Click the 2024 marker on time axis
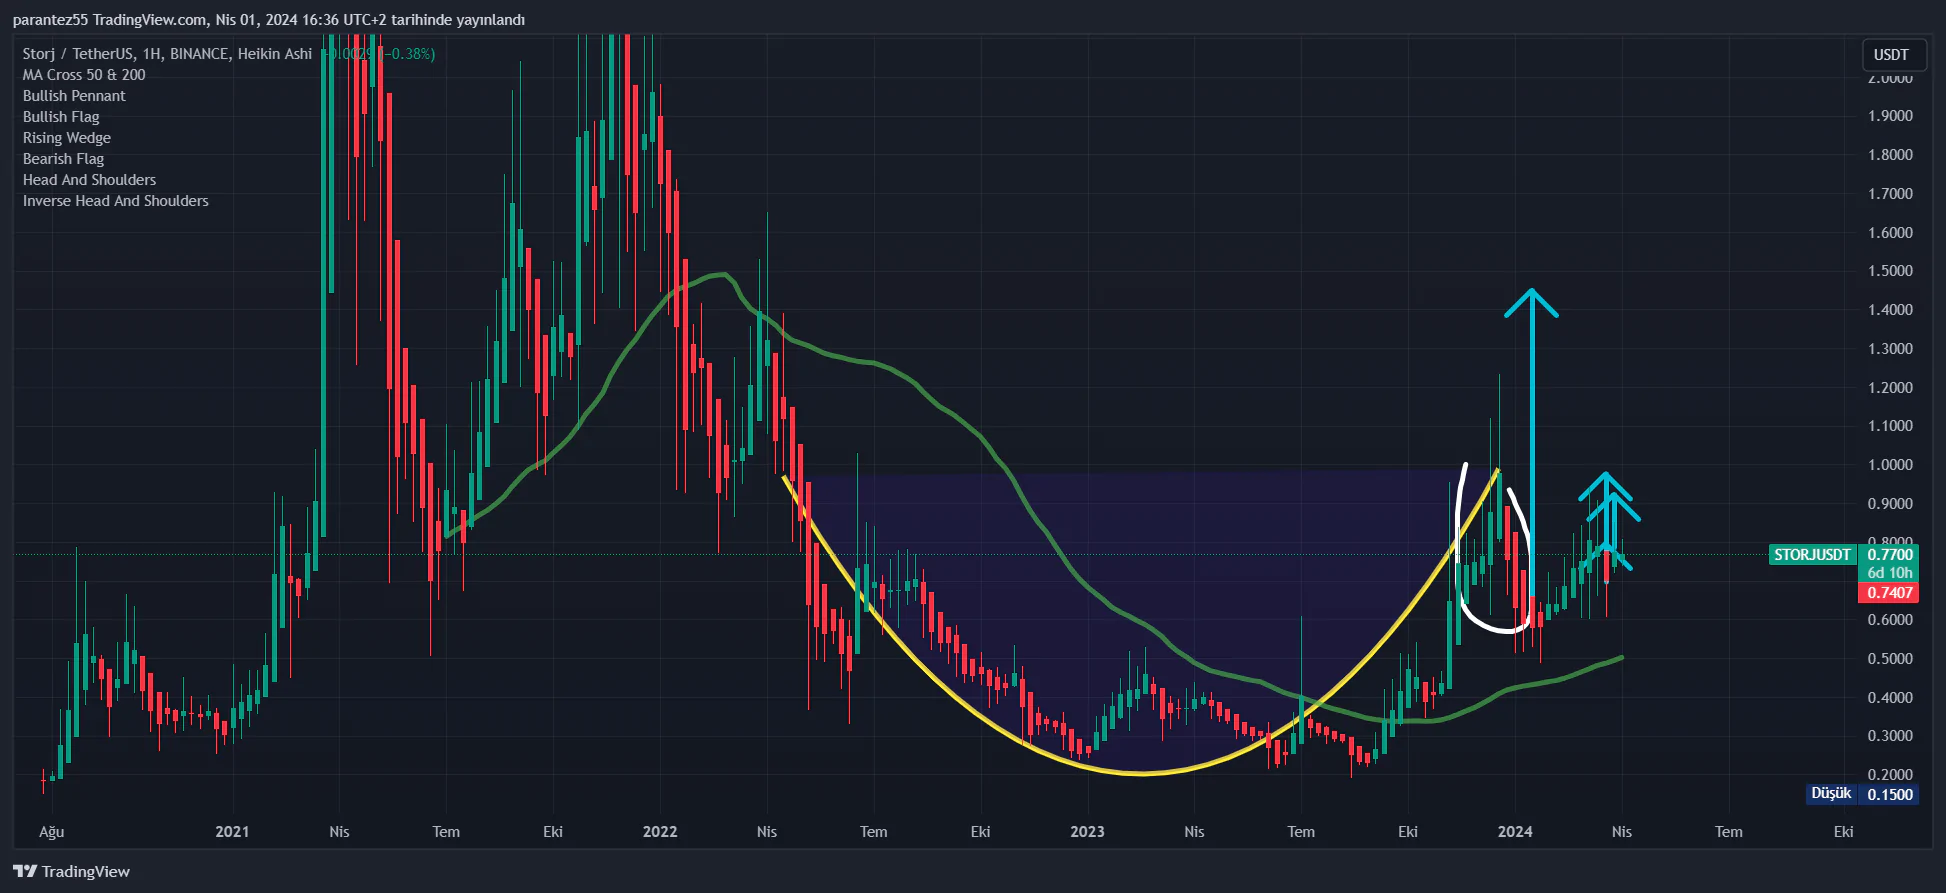The height and width of the screenshot is (893, 1946). click(x=1515, y=832)
